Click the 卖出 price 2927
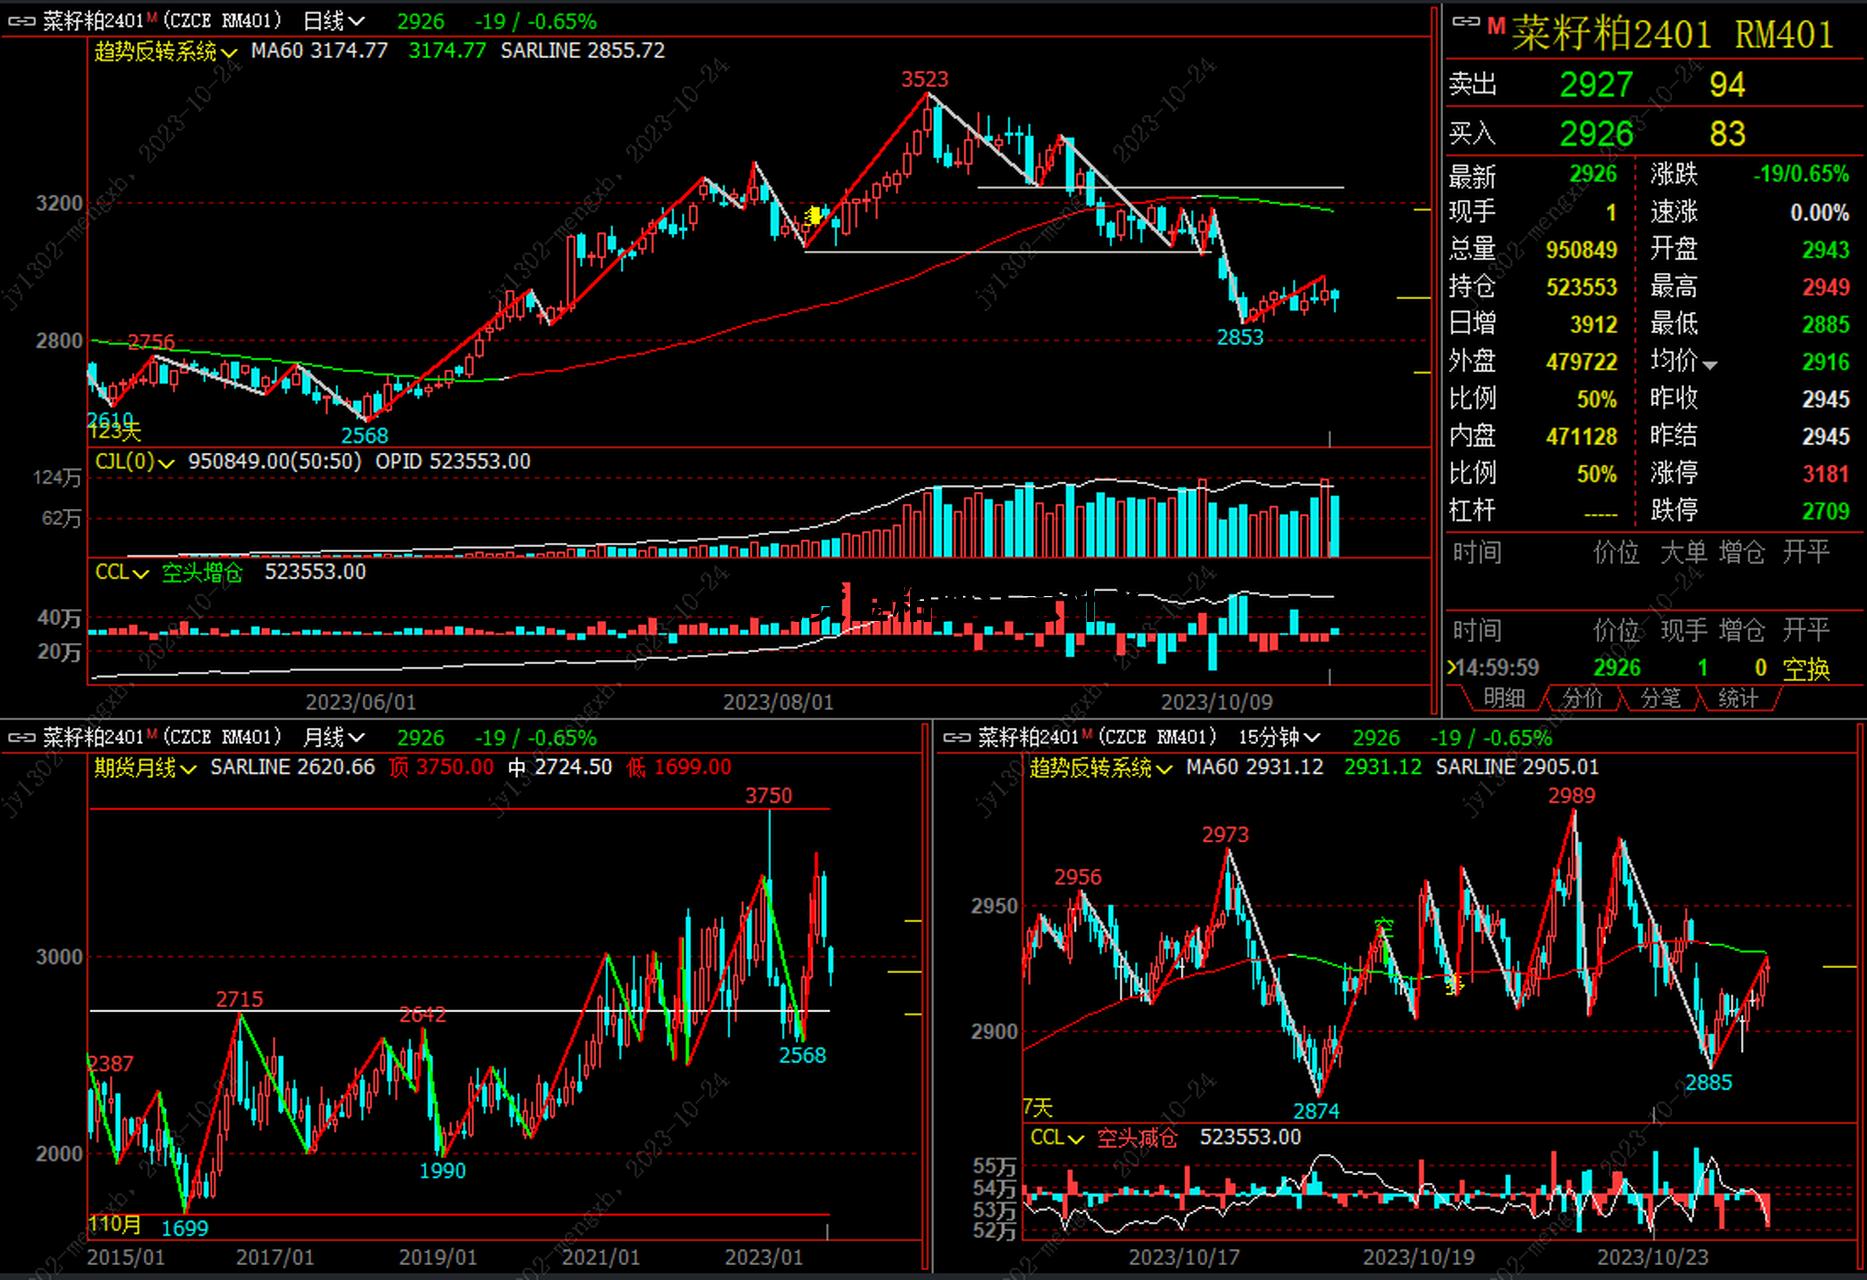This screenshot has width=1867, height=1280. pyautogui.click(x=1595, y=85)
